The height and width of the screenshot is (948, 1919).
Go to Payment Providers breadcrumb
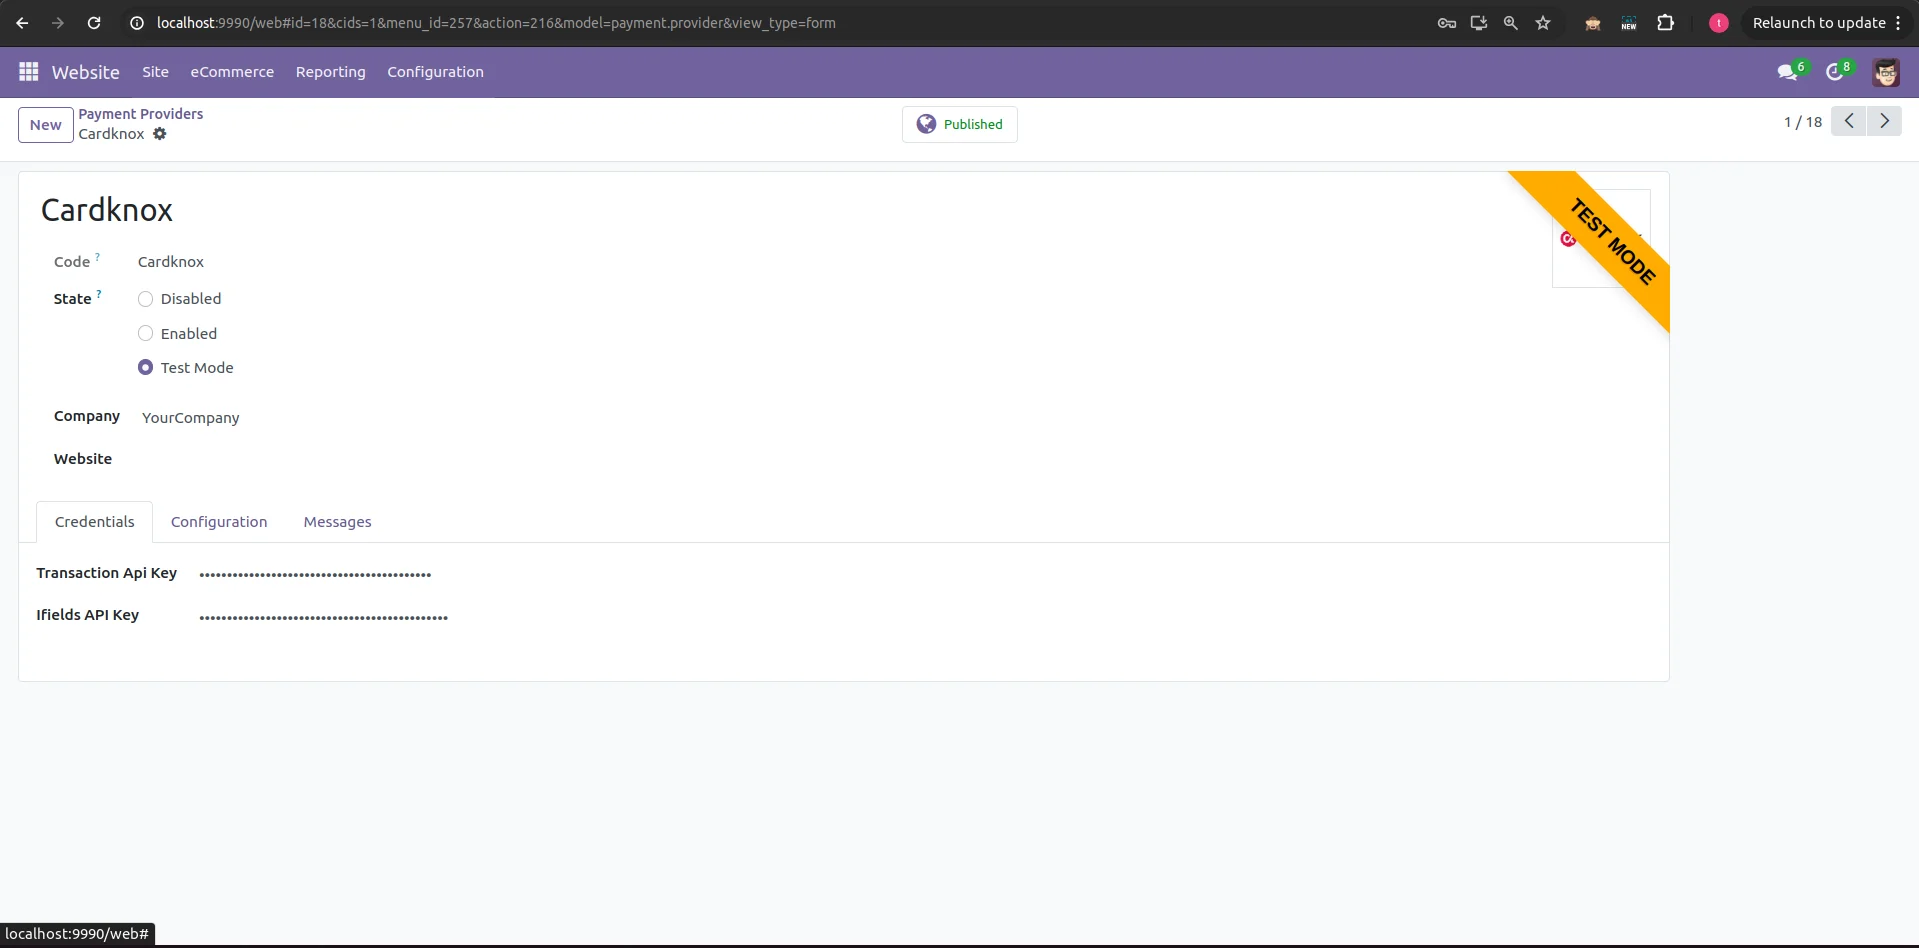[141, 114]
